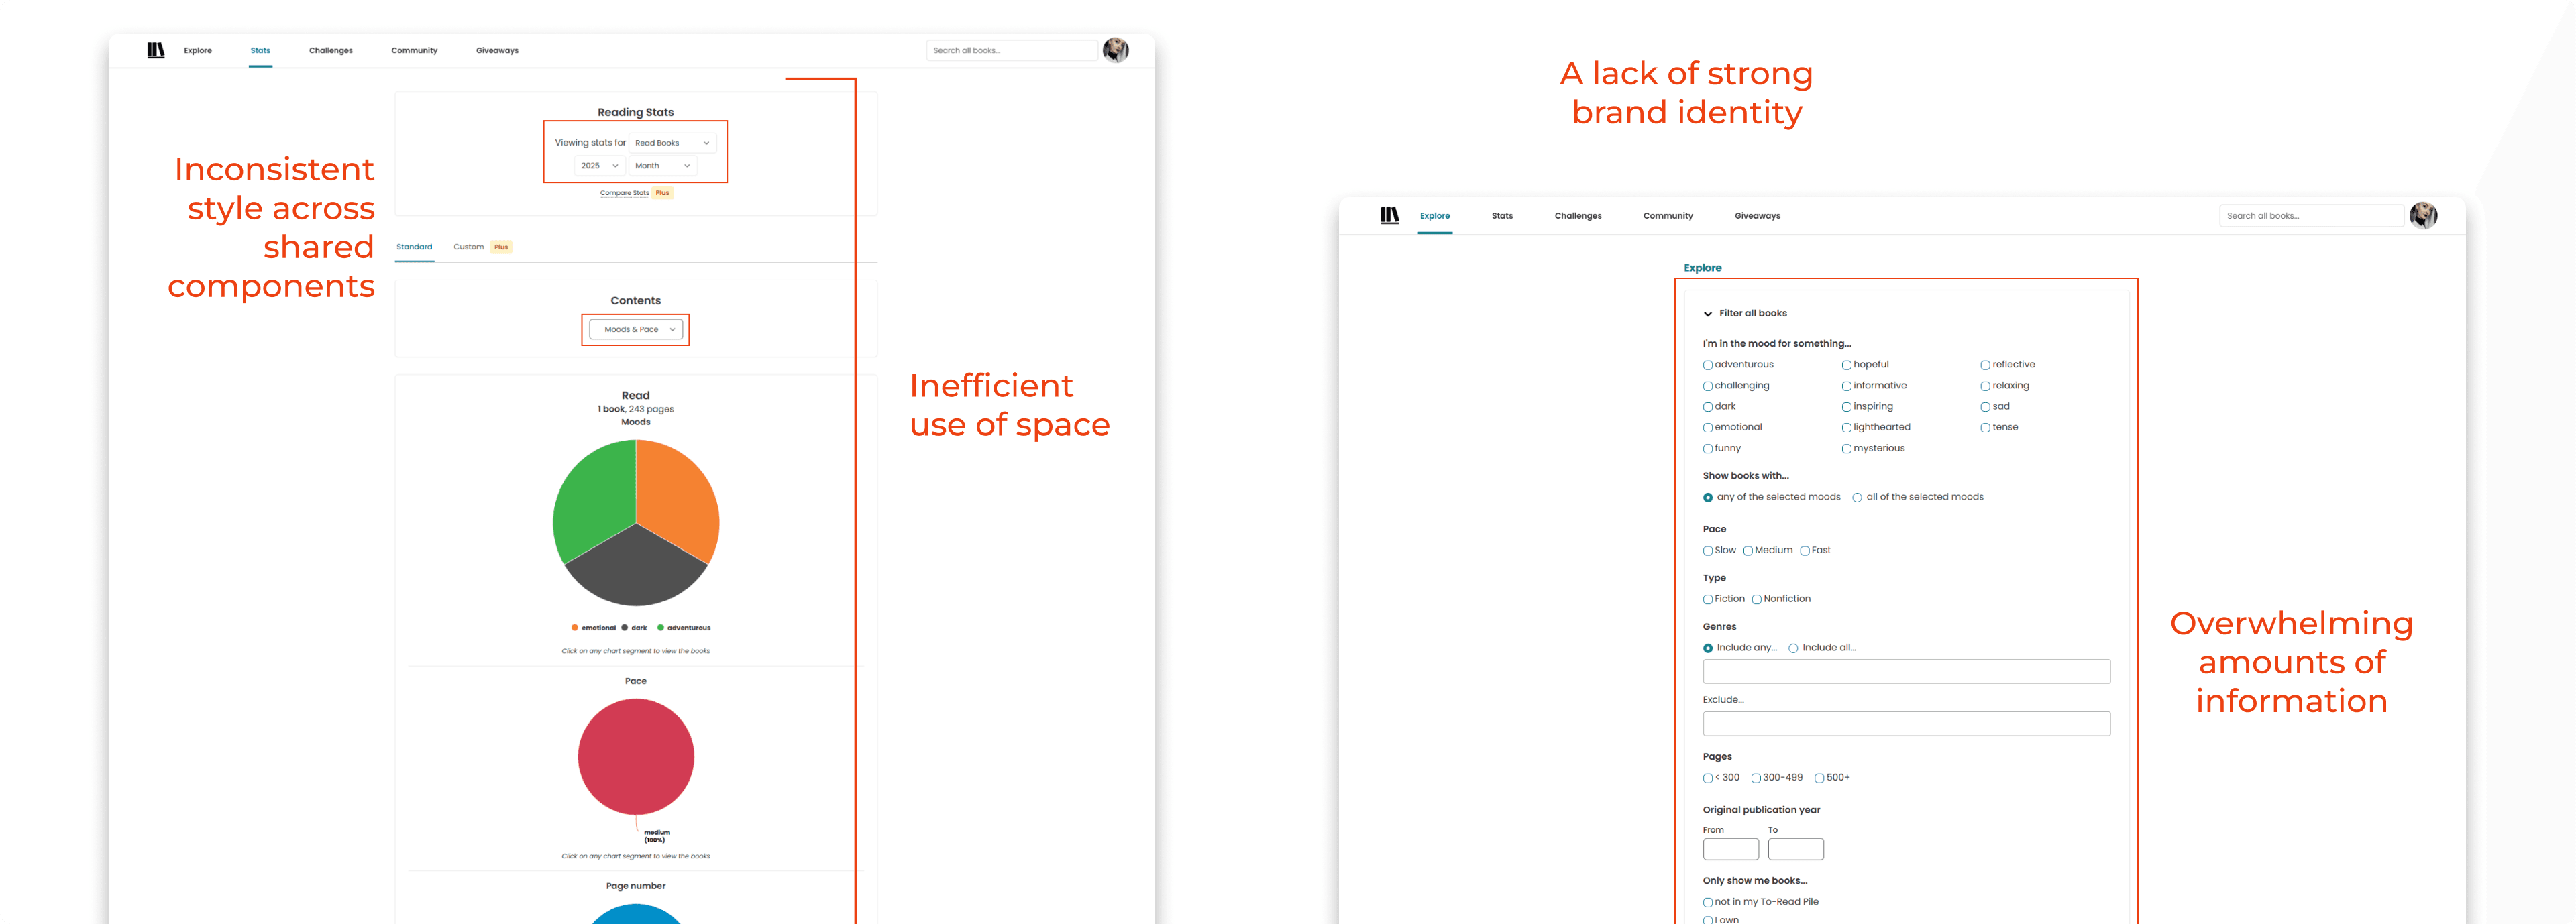Switch to the Custom stats tab
This screenshot has height=924, width=2576.
tap(468, 247)
